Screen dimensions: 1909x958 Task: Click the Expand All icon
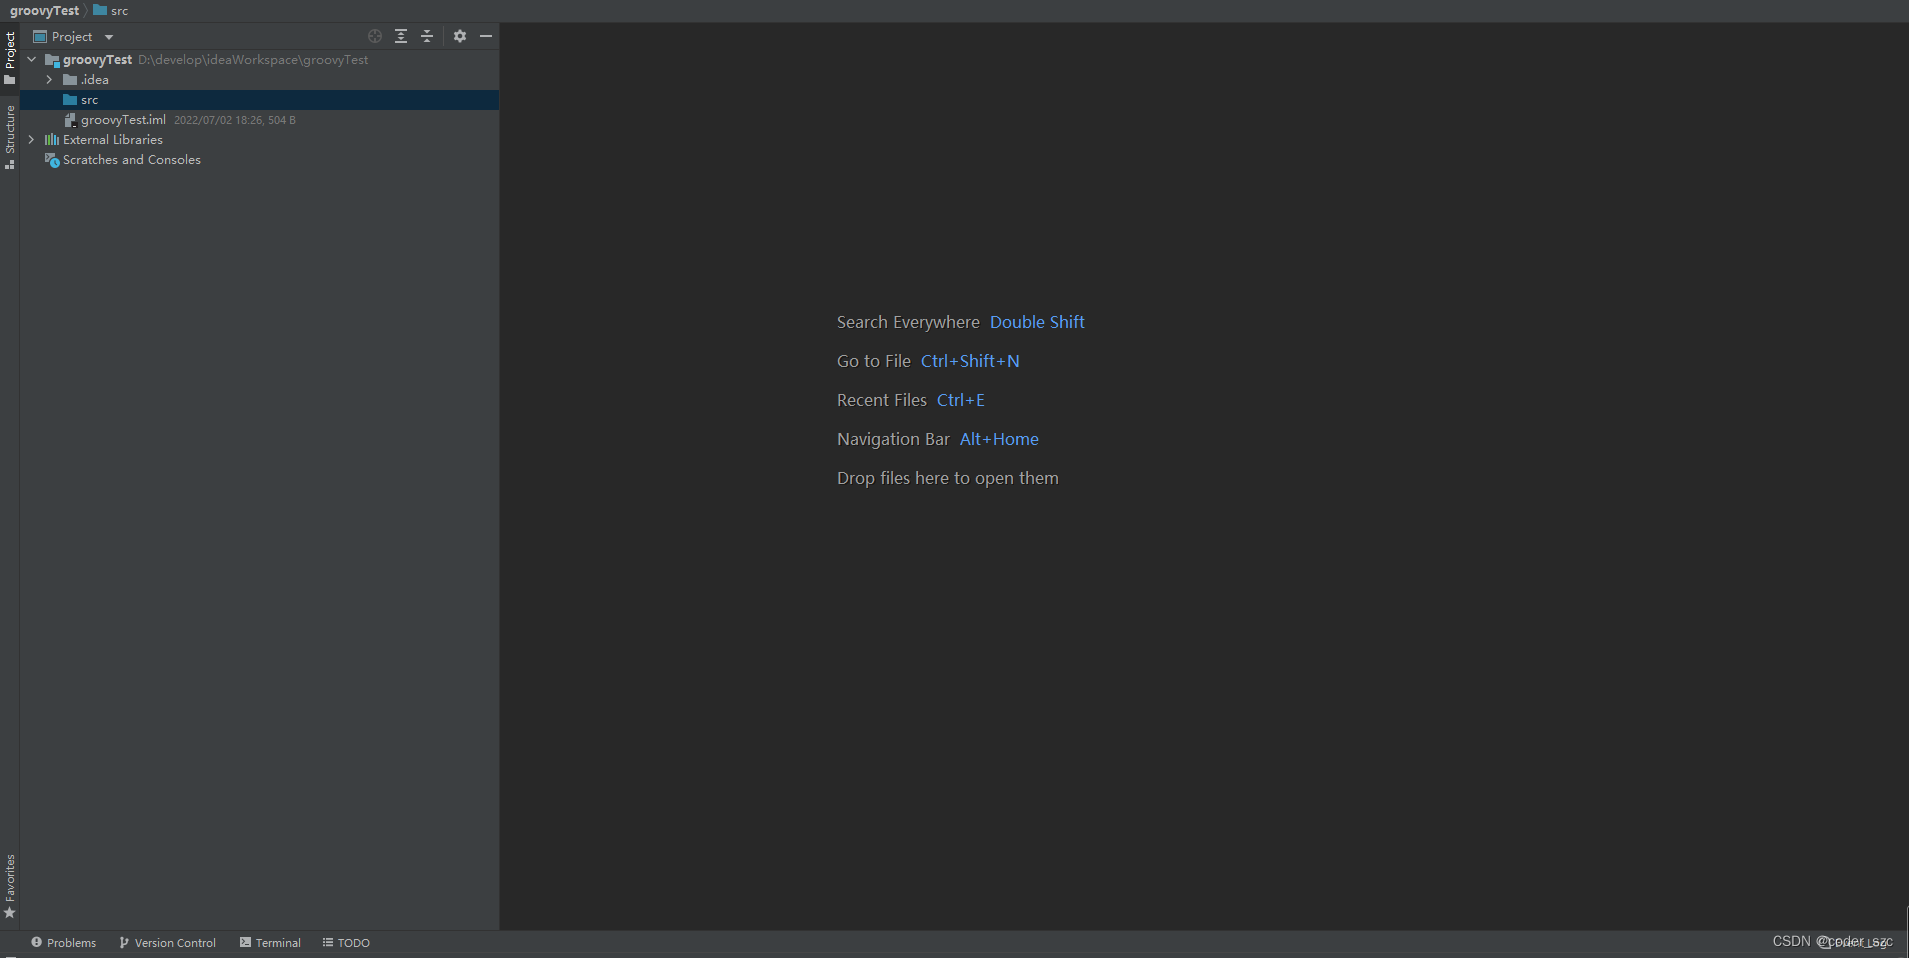(401, 36)
